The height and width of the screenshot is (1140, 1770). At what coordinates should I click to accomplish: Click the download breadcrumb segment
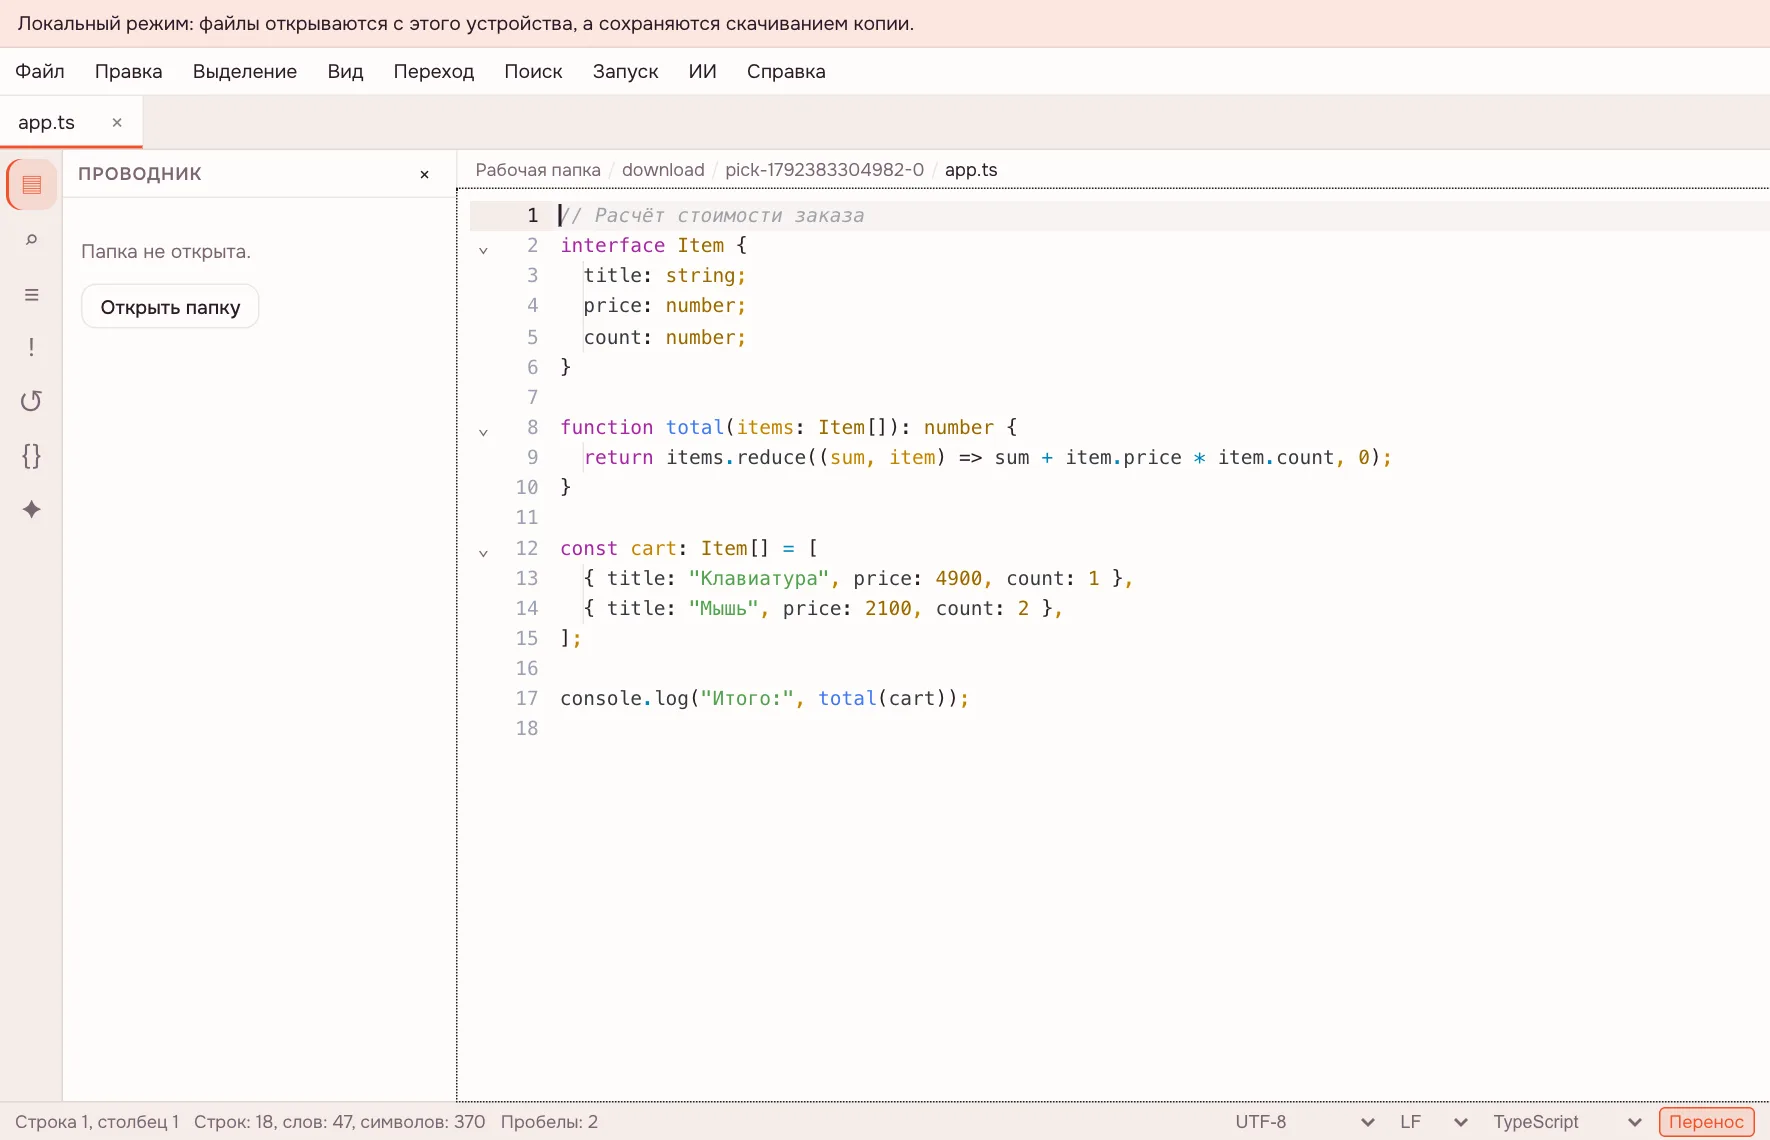[x=663, y=170]
